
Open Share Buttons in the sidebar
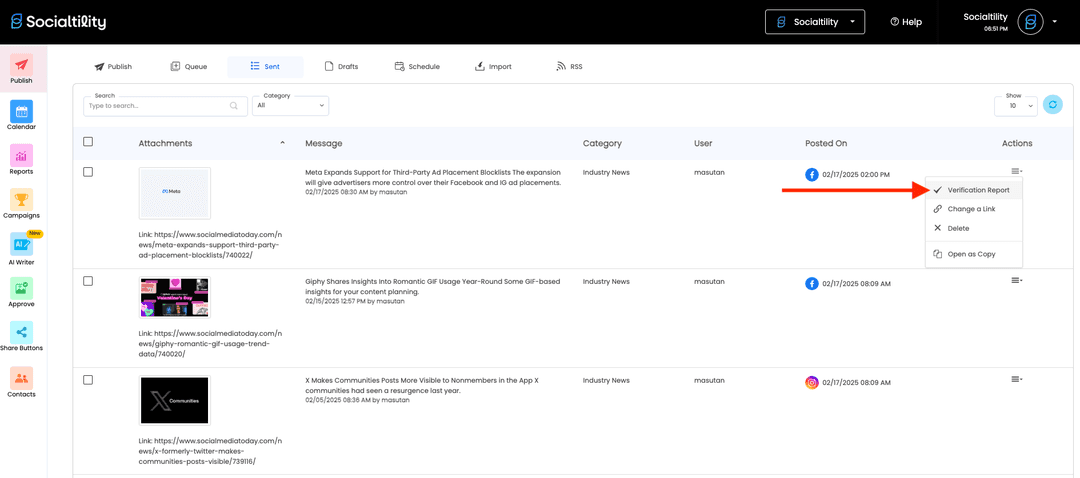click(x=21, y=334)
